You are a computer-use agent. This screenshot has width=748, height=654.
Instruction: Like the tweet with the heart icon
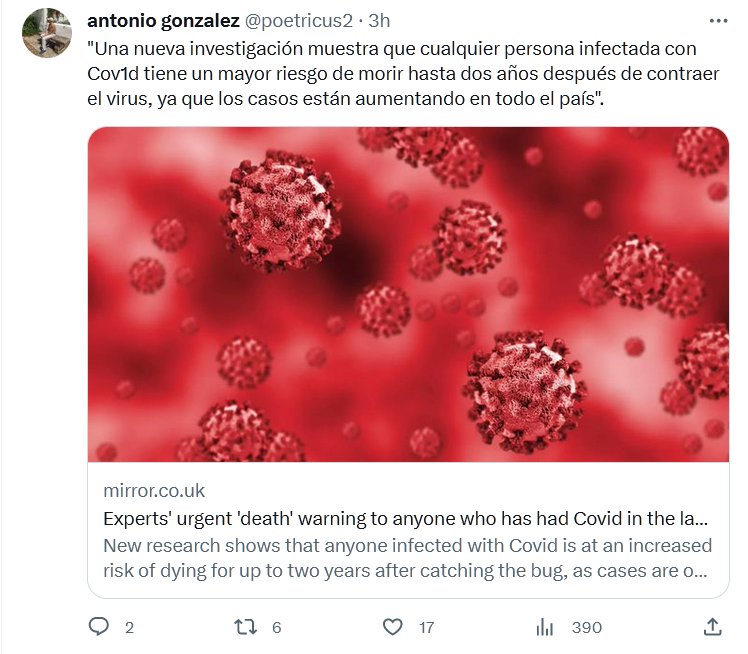[394, 627]
